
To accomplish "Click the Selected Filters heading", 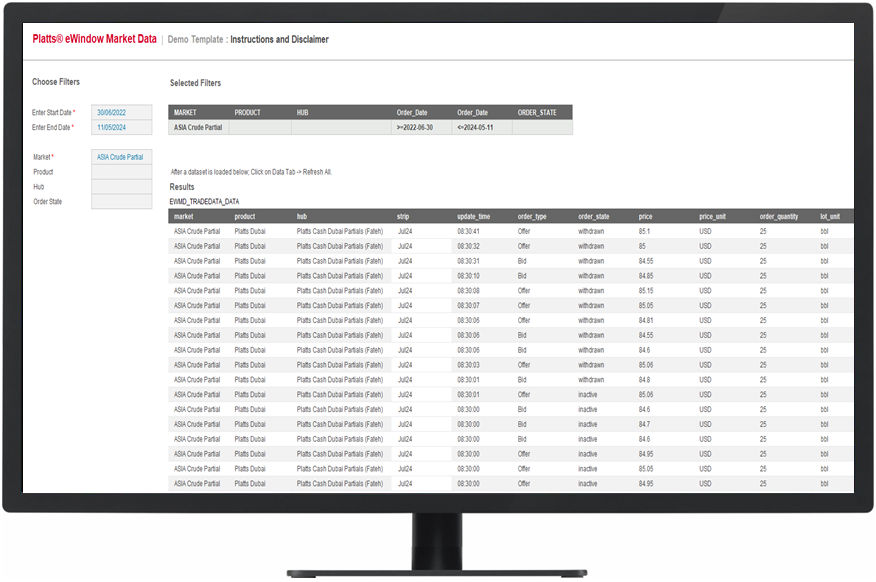I will click(196, 83).
